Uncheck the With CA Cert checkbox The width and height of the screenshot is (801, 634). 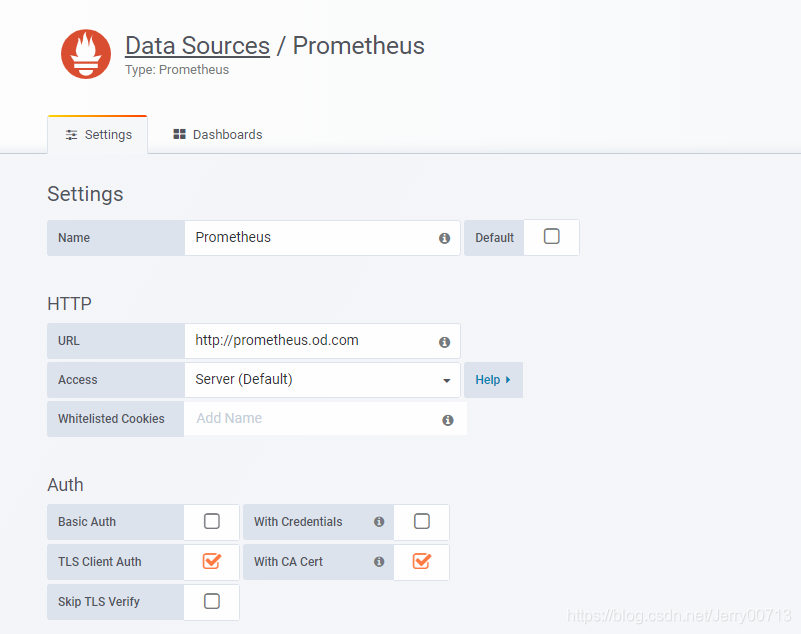click(x=421, y=561)
